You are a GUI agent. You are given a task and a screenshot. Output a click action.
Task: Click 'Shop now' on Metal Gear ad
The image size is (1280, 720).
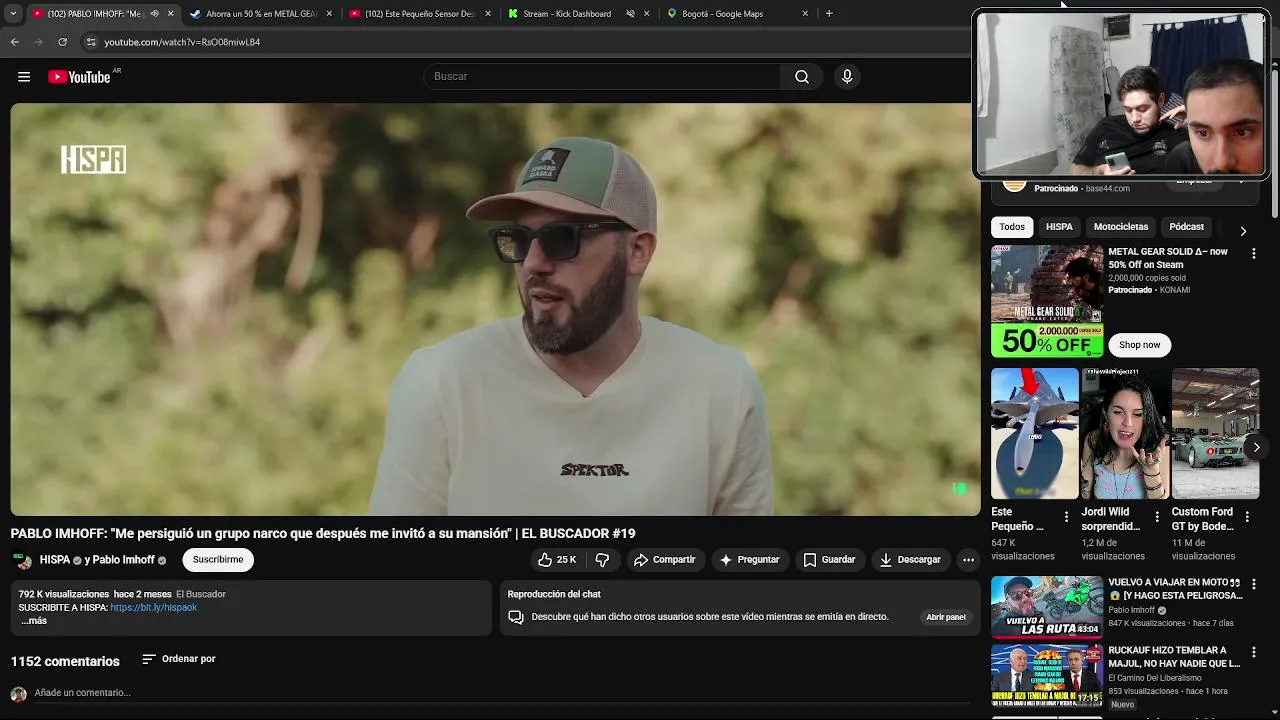point(1139,345)
